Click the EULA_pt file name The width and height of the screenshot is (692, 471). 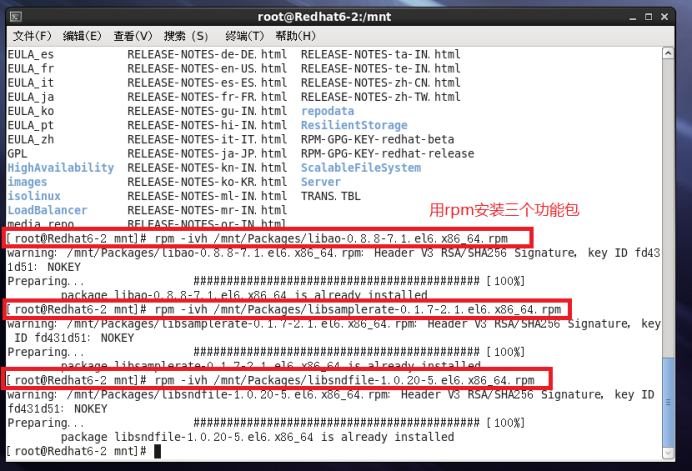click(x=31, y=125)
